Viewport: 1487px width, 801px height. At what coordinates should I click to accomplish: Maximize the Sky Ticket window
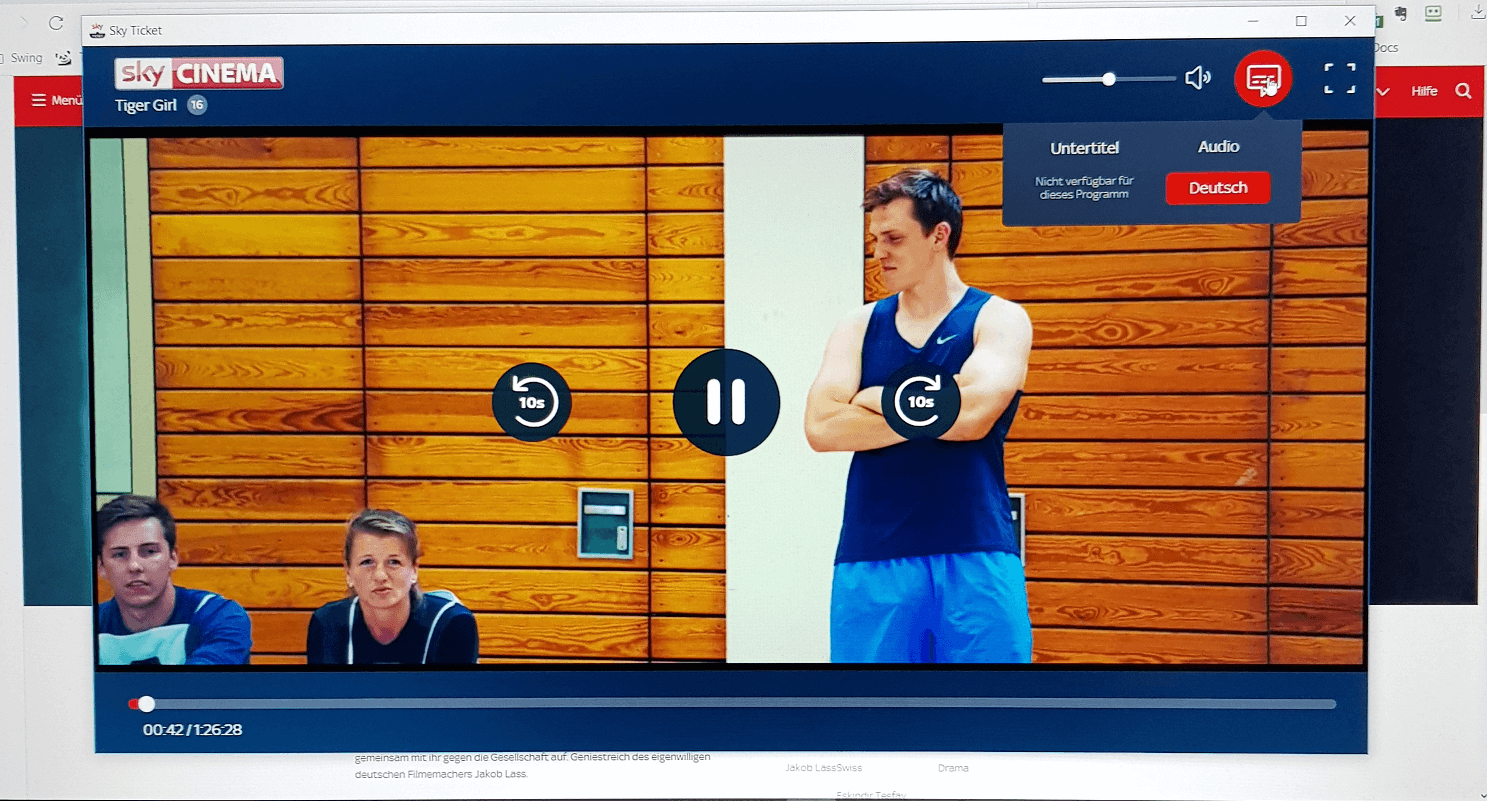(1301, 21)
